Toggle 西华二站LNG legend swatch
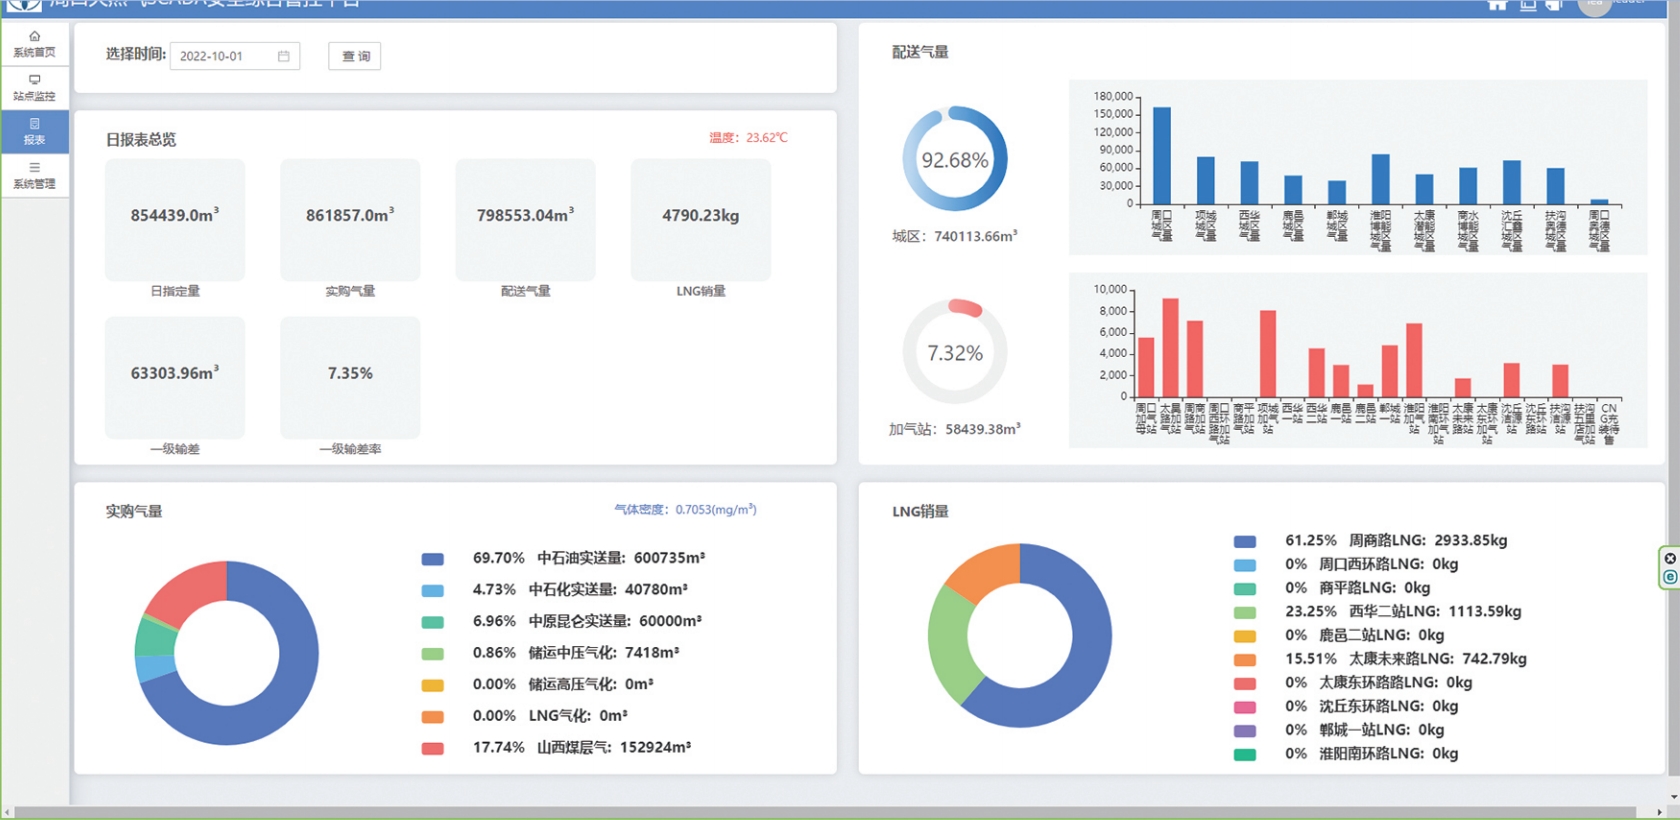The height and width of the screenshot is (820, 1680). click(x=1245, y=612)
